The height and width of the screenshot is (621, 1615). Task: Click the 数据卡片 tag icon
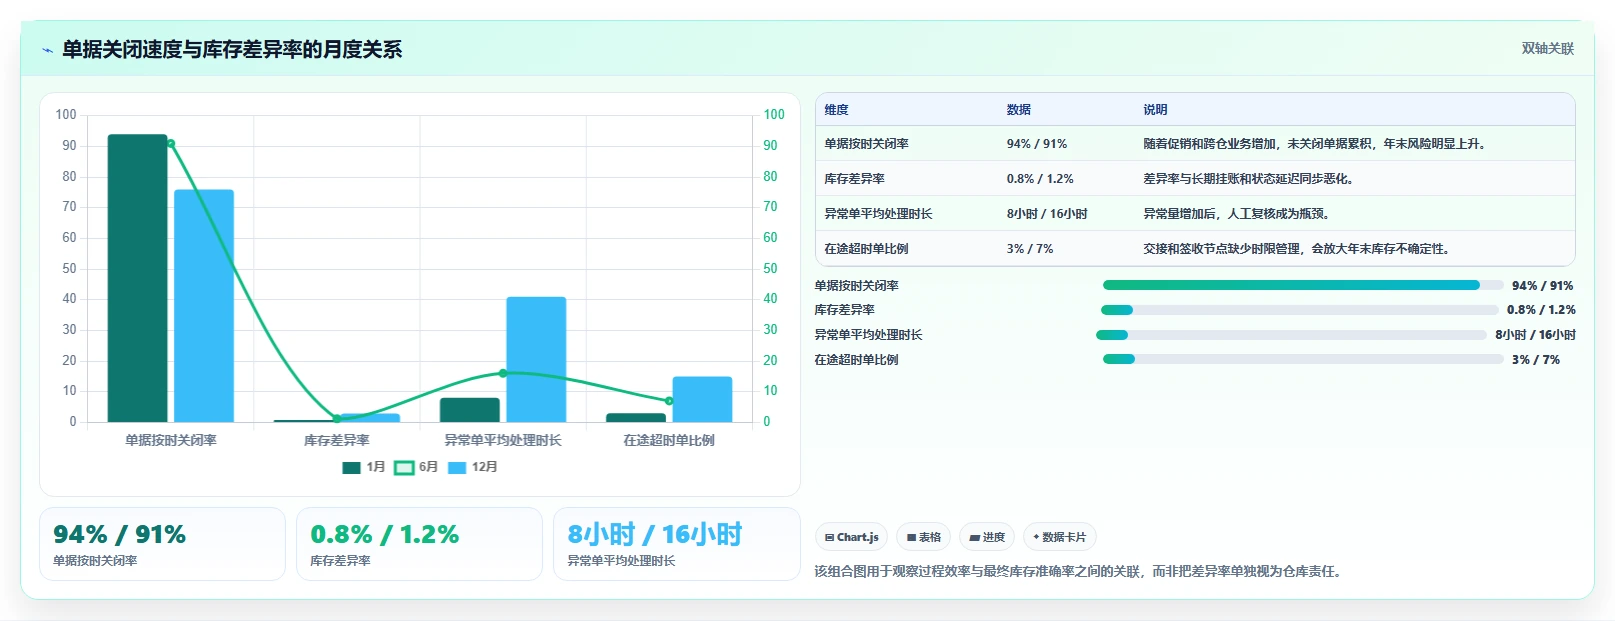[x=1036, y=537]
